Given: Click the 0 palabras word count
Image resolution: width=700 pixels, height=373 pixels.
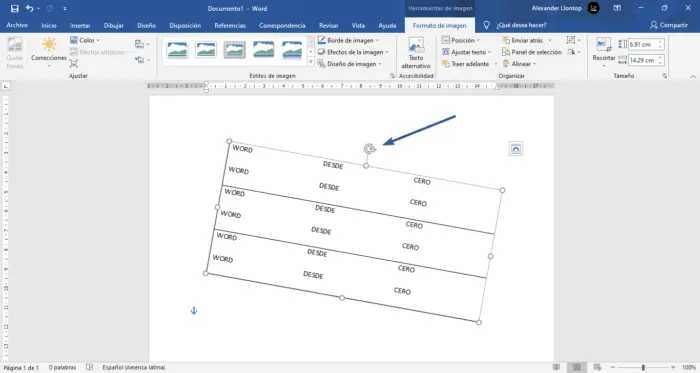Looking at the screenshot, I should pyautogui.click(x=62, y=368).
